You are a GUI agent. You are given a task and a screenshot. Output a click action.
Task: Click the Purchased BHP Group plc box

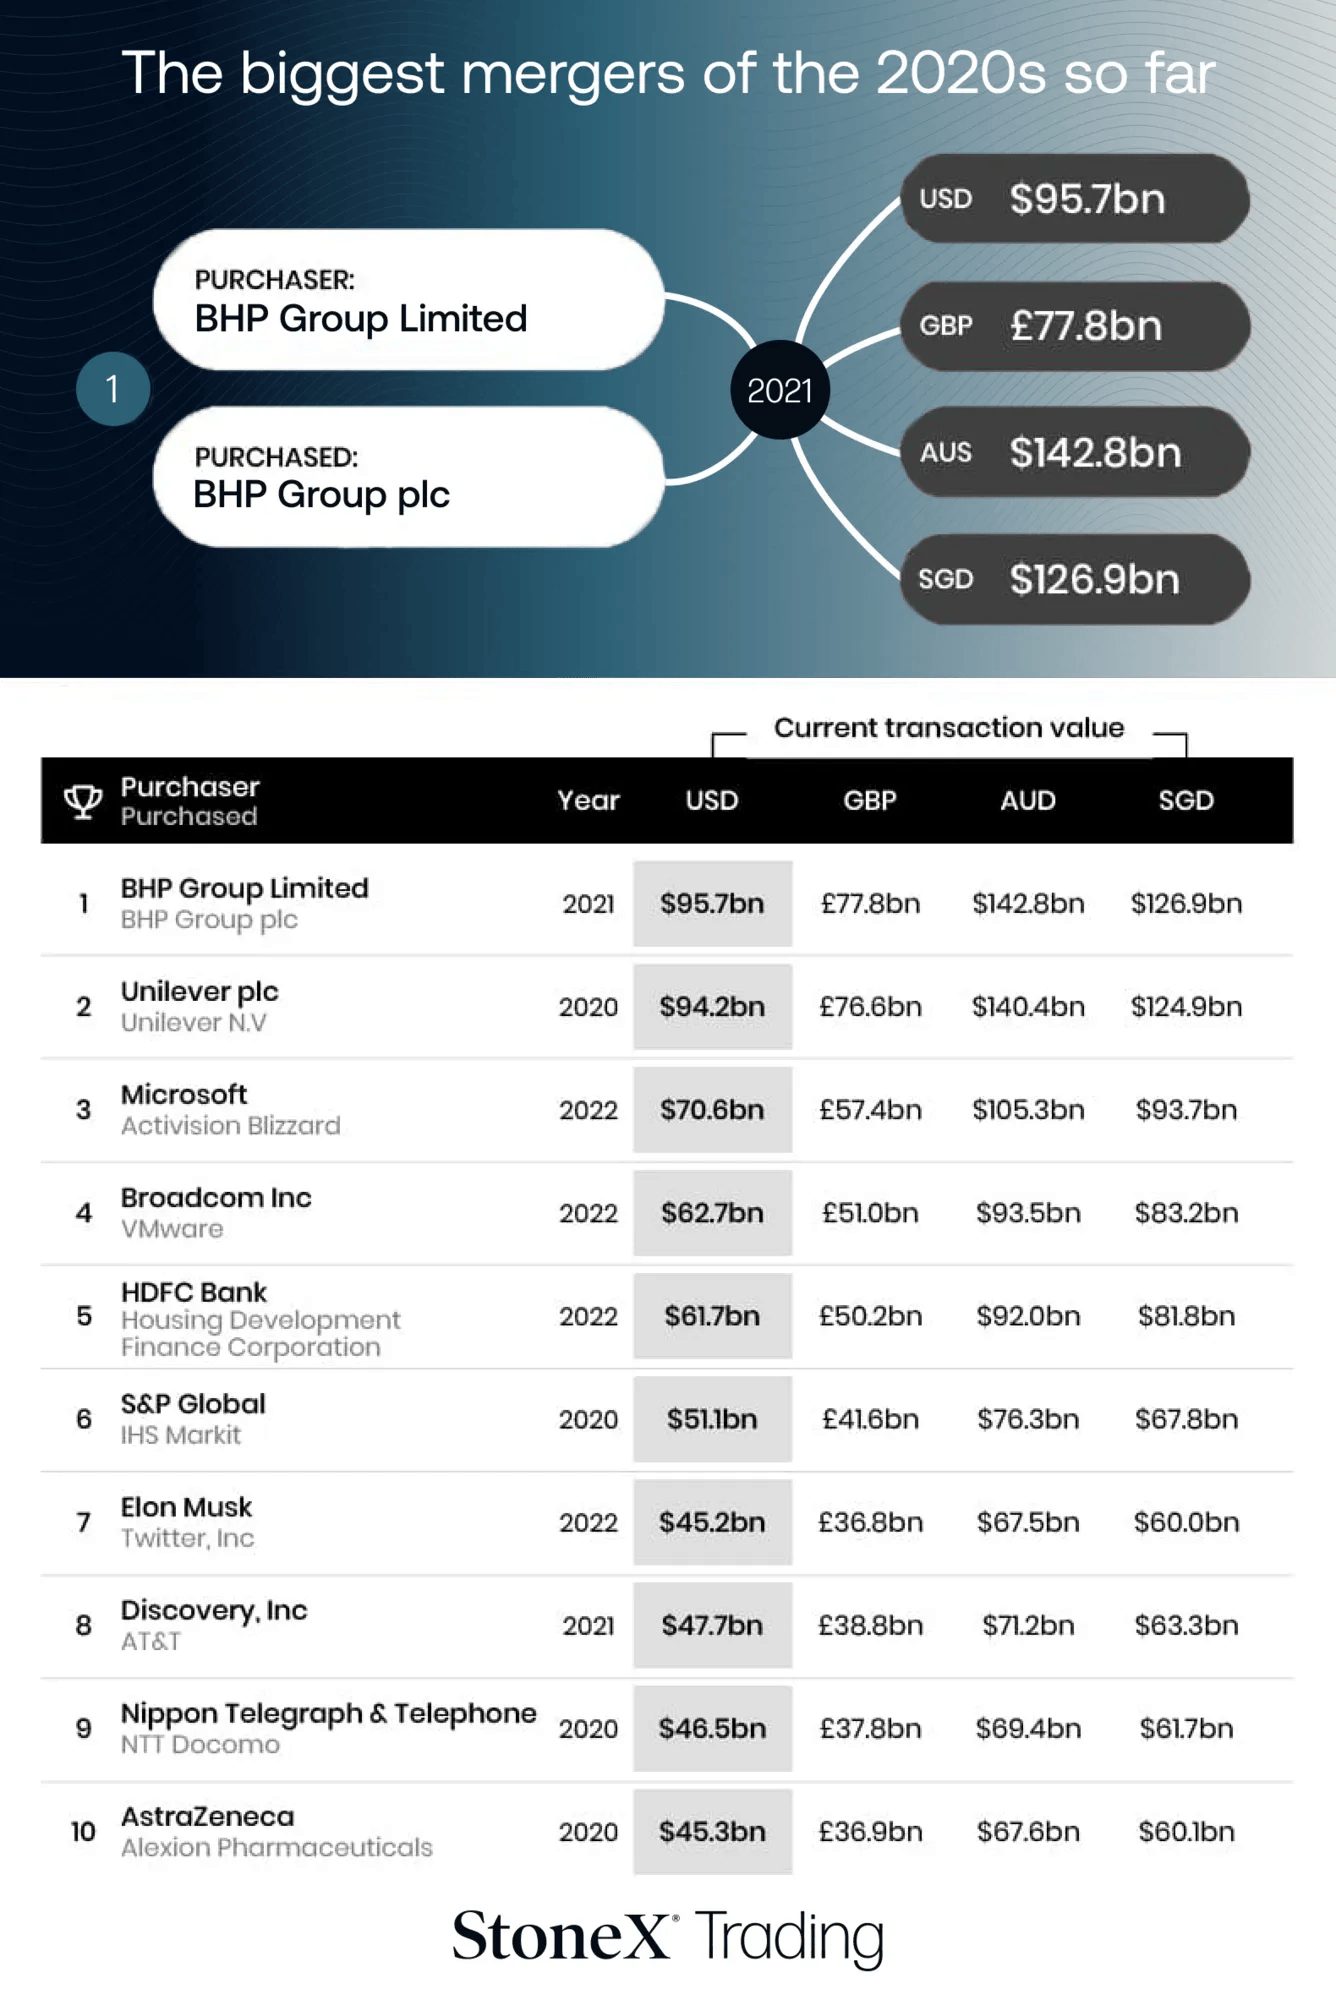[x=409, y=477]
